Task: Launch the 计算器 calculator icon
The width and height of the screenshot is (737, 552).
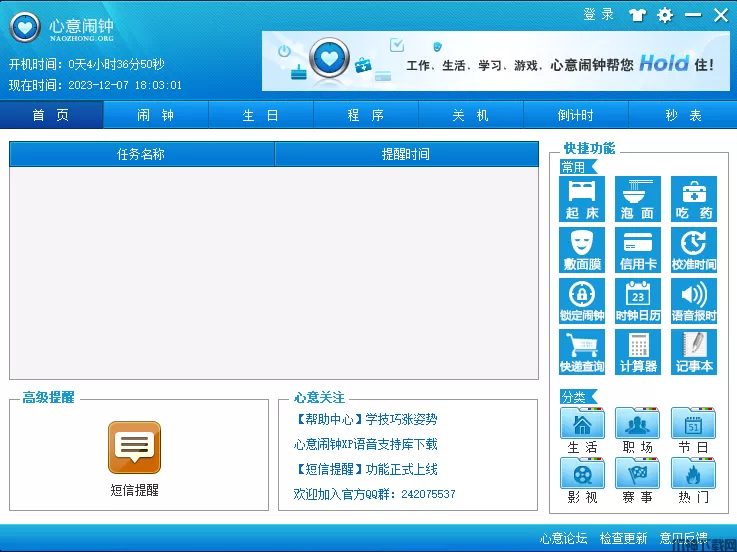Action: [x=638, y=352]
